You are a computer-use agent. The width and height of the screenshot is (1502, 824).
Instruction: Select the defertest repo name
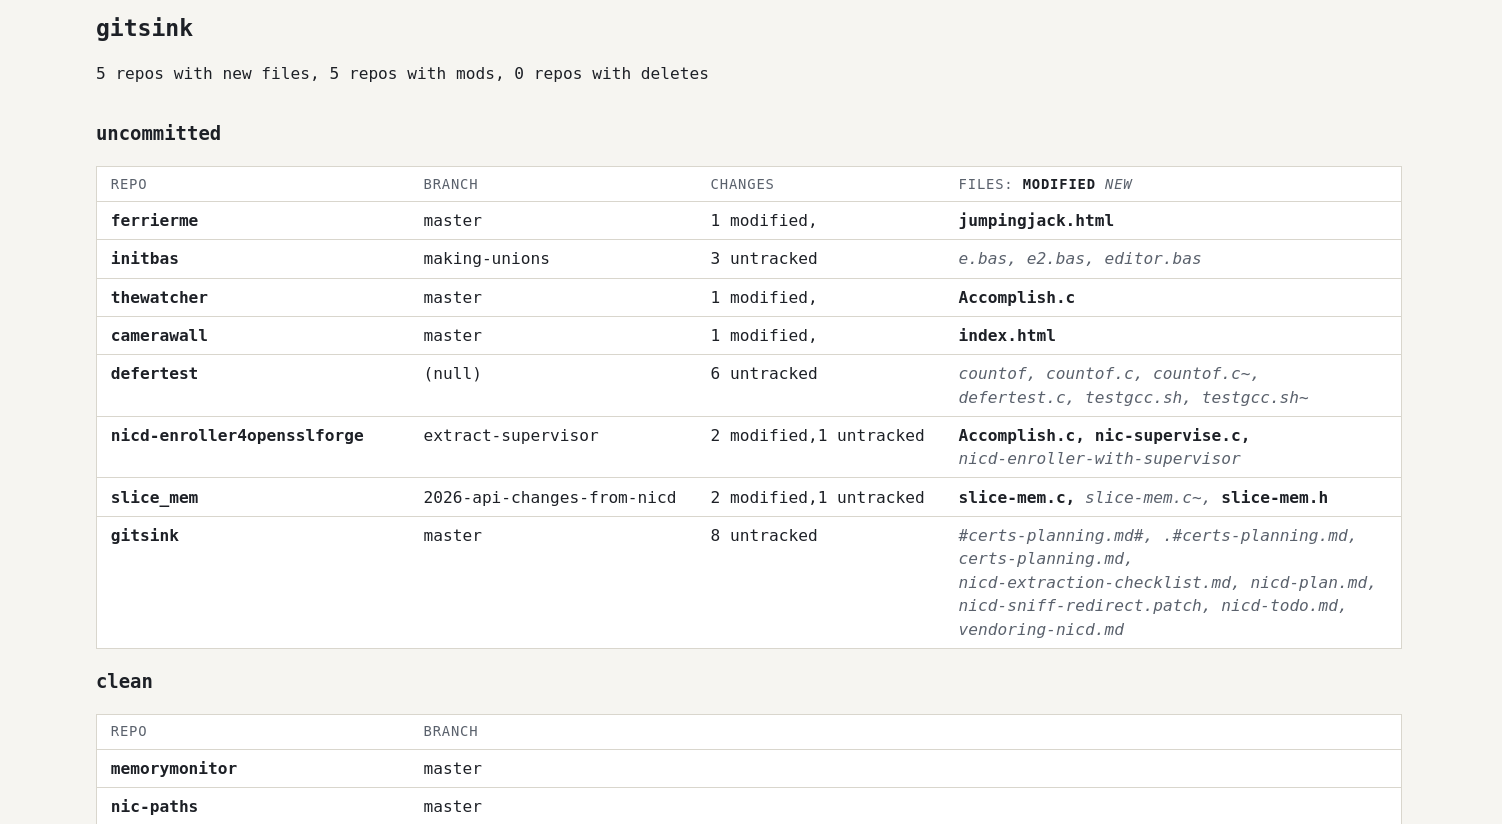click(x=154, y=373)
